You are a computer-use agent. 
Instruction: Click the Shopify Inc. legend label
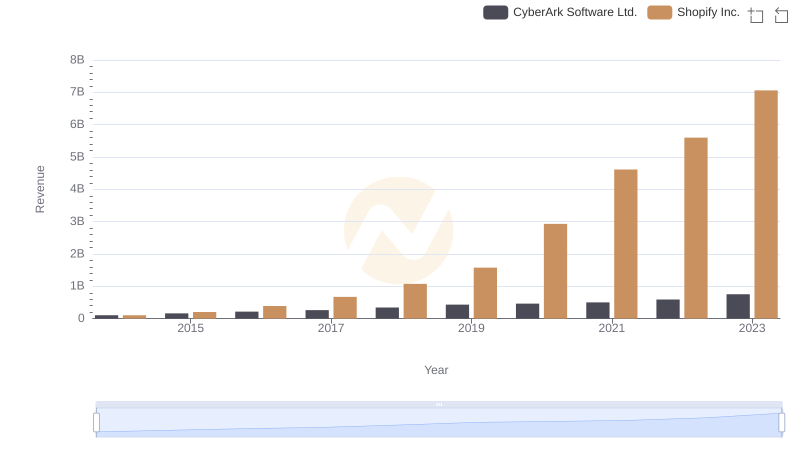coord(708,12)
